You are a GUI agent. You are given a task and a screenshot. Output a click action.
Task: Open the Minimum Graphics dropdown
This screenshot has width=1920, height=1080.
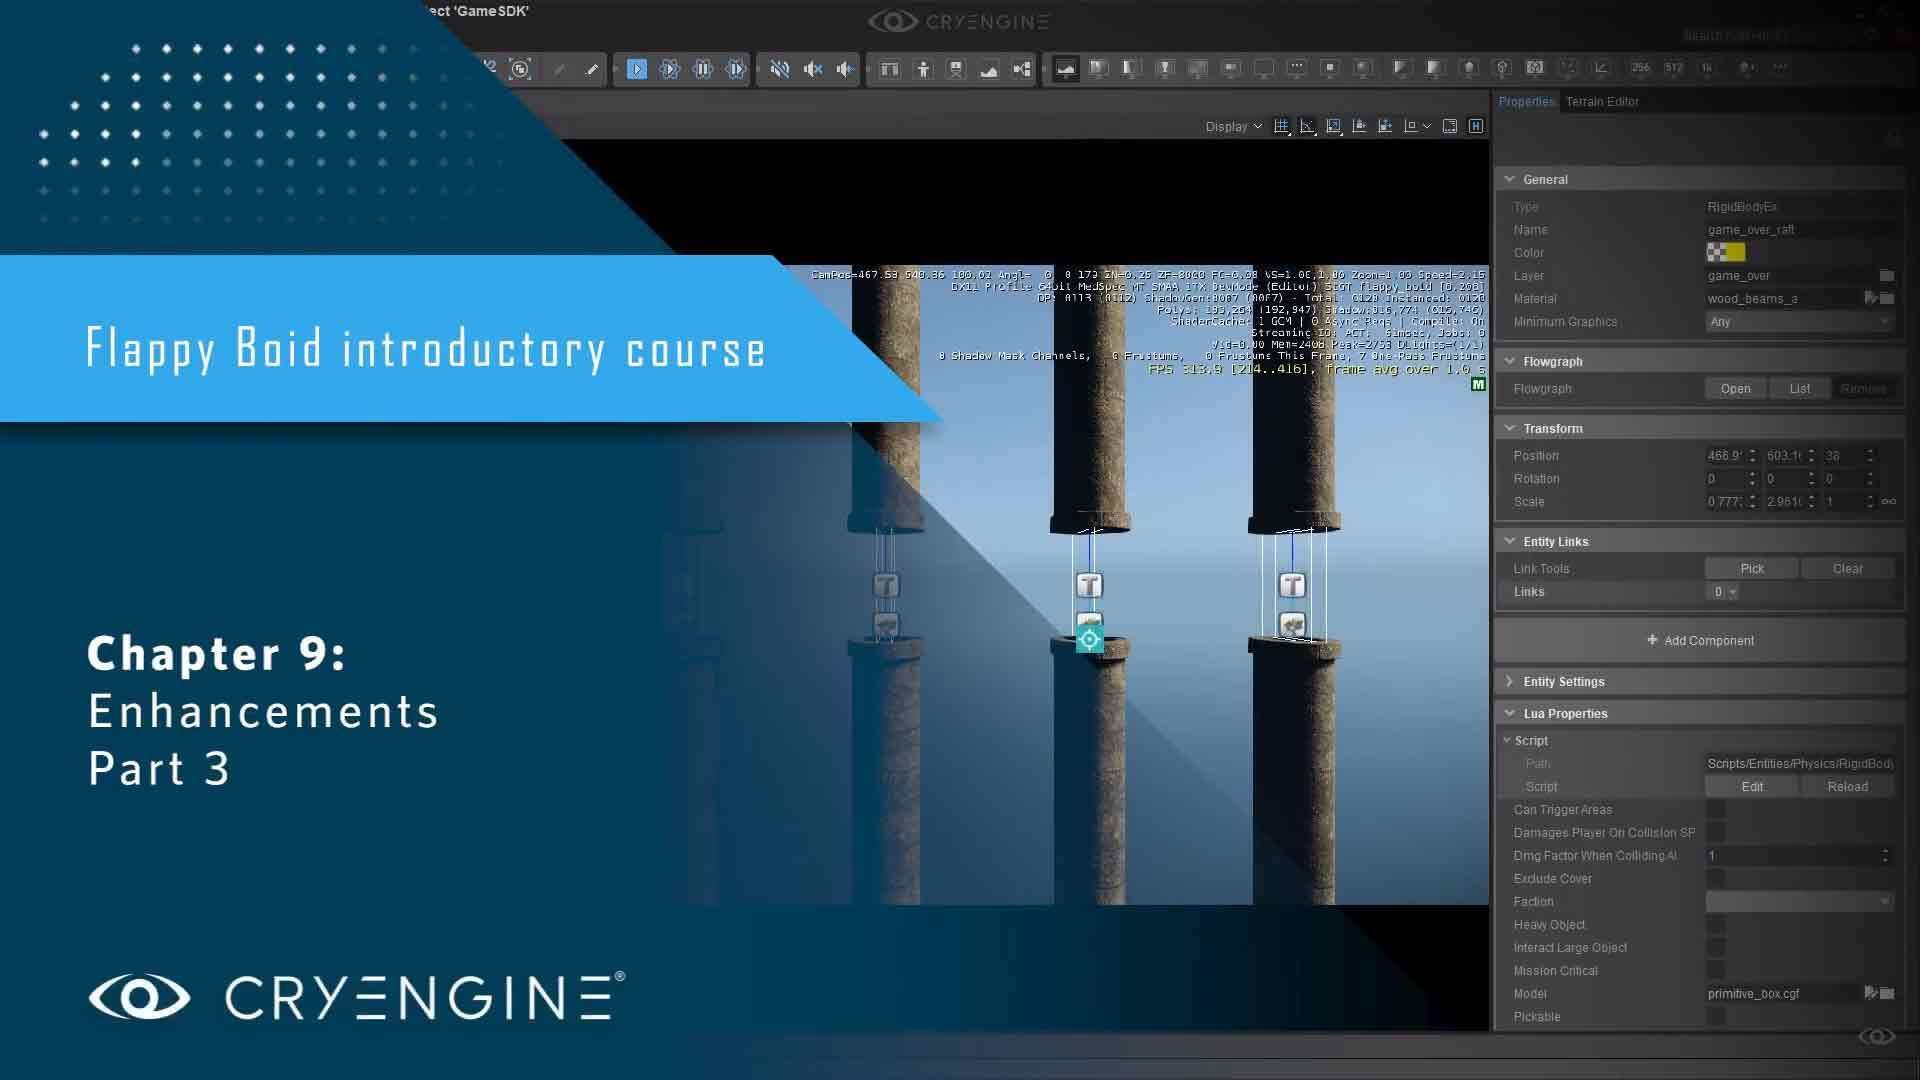[x=1798, y=321]
